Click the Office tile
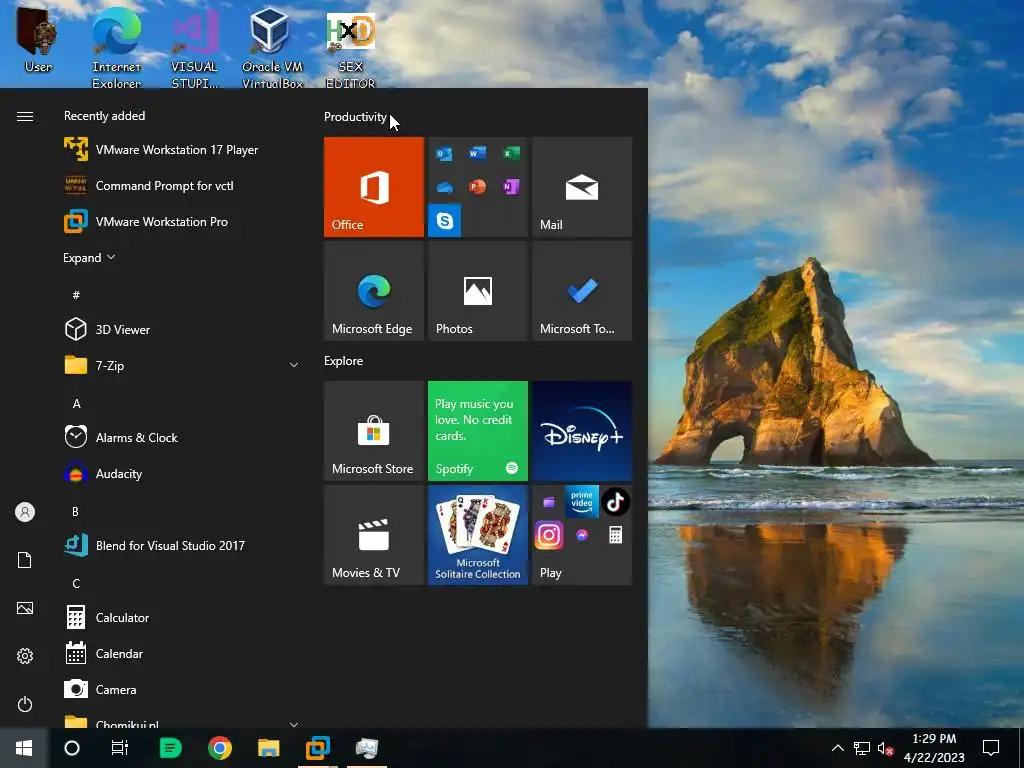This screenshot has height=768, width=1024. tap(374, 187)
